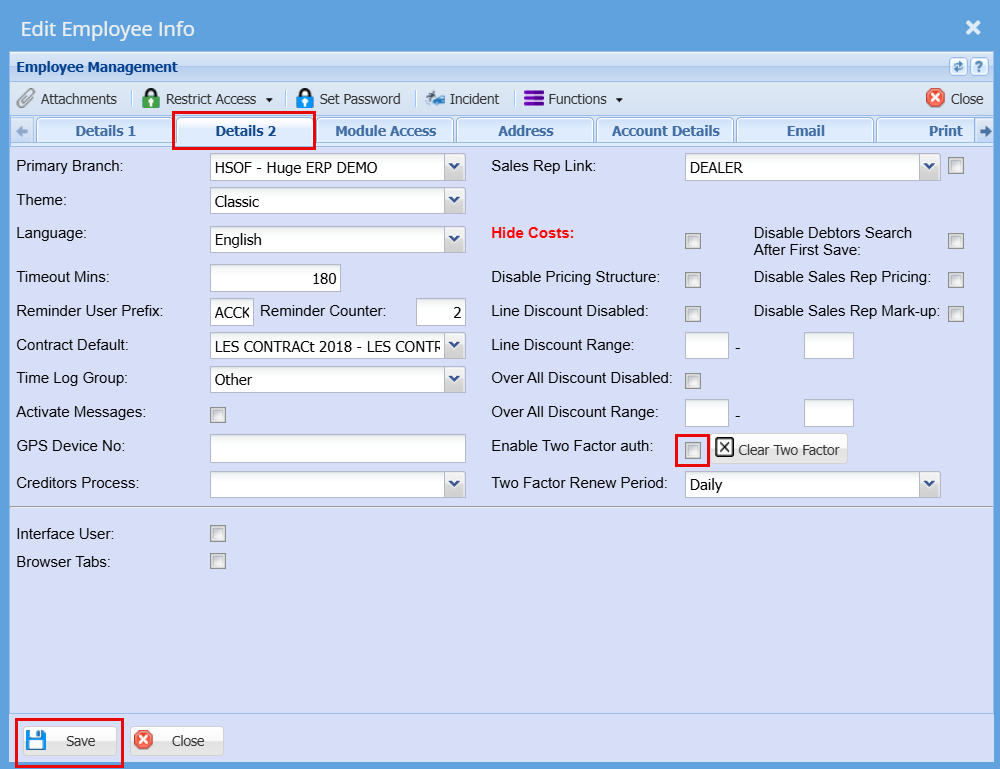The image size is (1000, 769).
Task: Enable Two Factor auth checkbox
Action: coord(693,451)
